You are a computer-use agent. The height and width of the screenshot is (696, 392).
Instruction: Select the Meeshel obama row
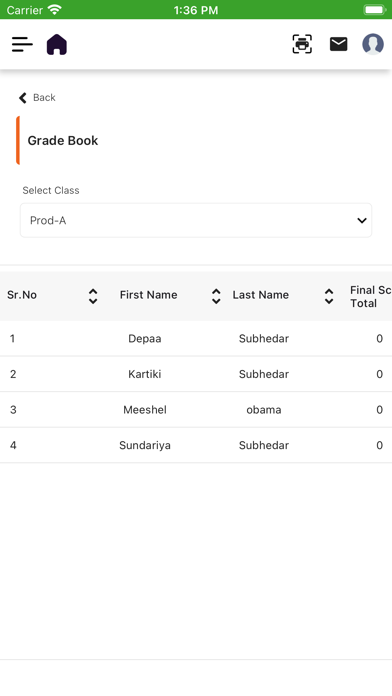tap(196, 409)
